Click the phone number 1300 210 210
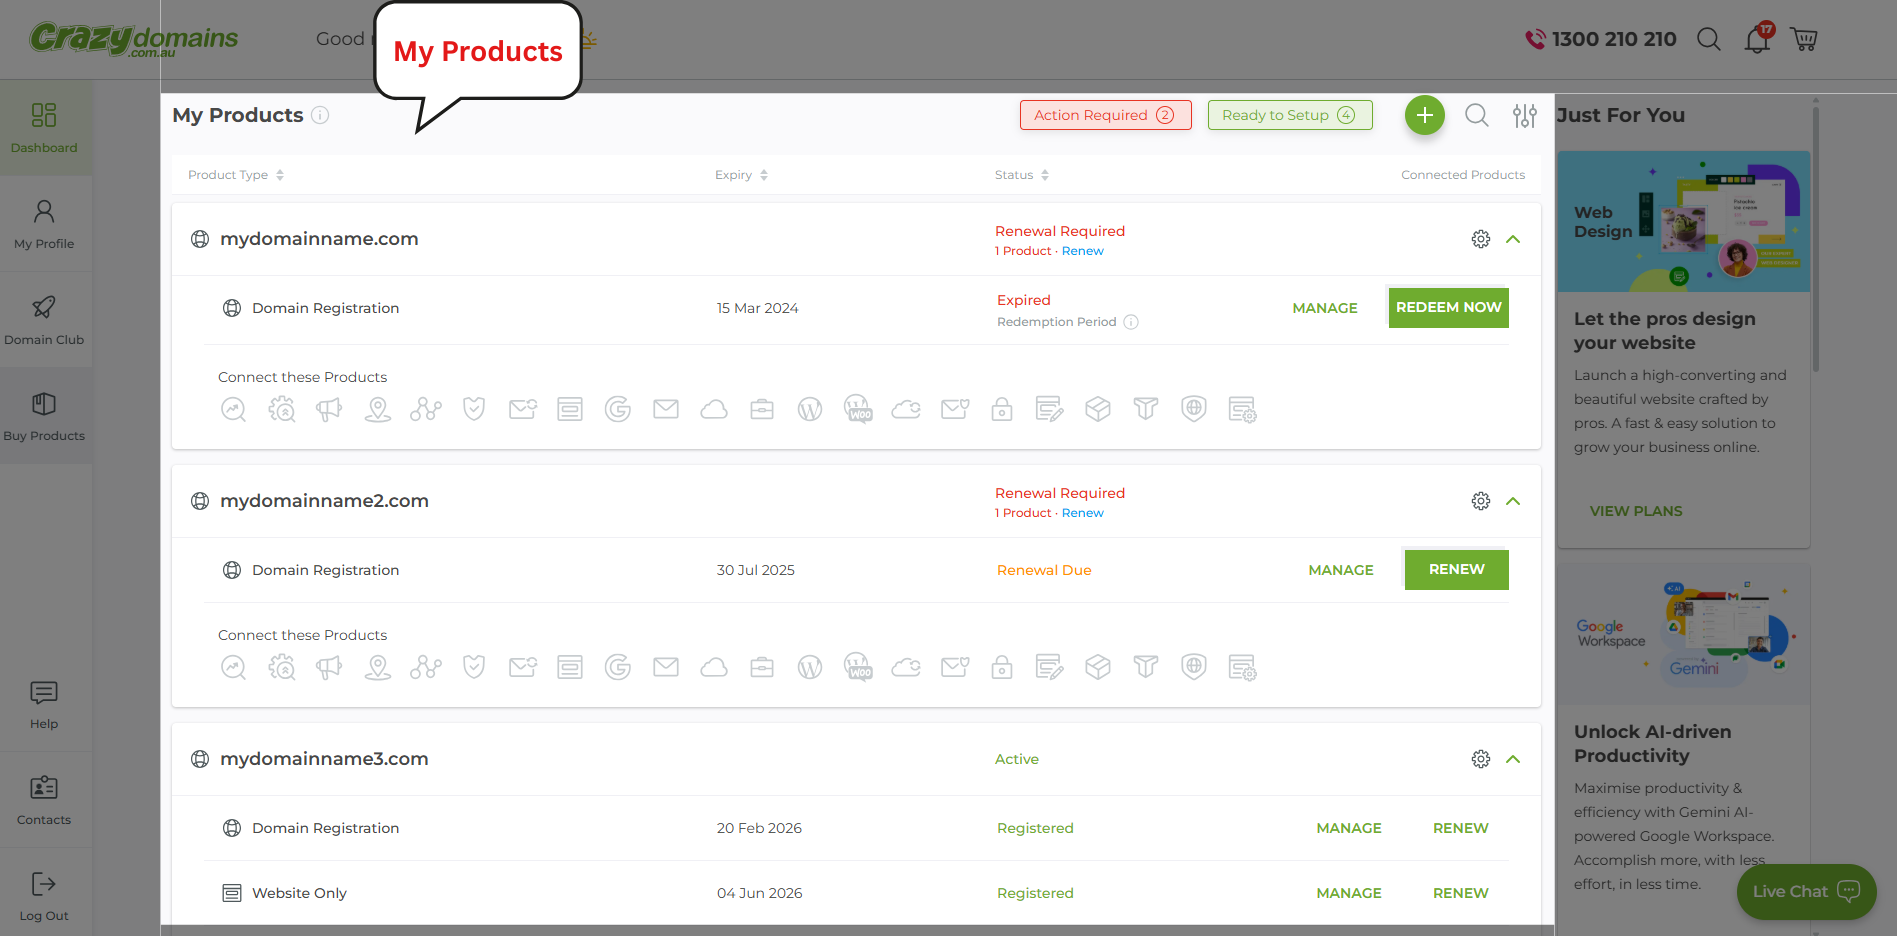The width and height of the screenshot is (1897, 936). tap(1614, 39)
